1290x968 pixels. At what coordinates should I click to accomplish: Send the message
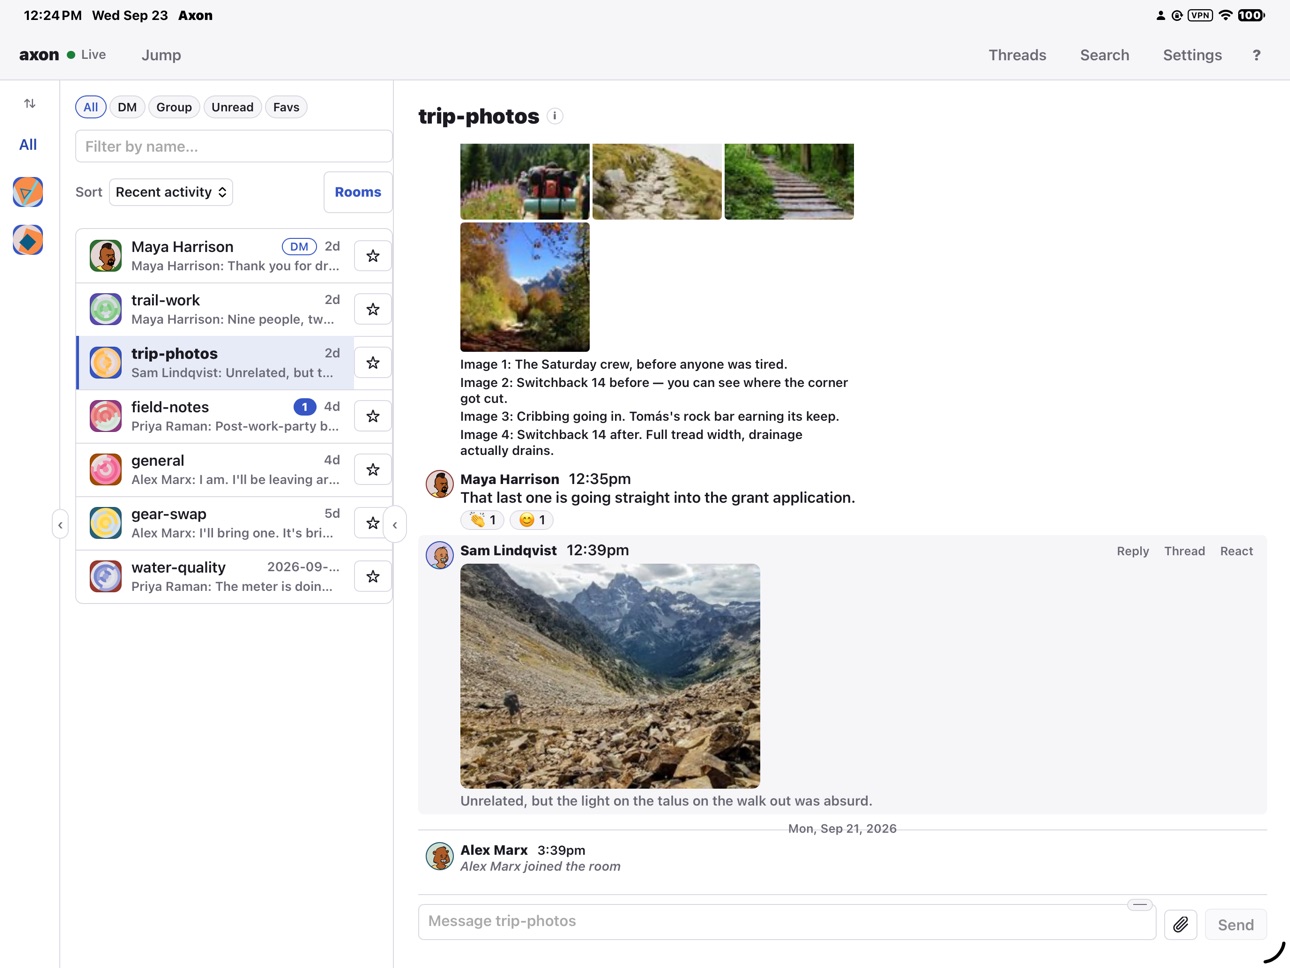click(x=1236, y=925)
